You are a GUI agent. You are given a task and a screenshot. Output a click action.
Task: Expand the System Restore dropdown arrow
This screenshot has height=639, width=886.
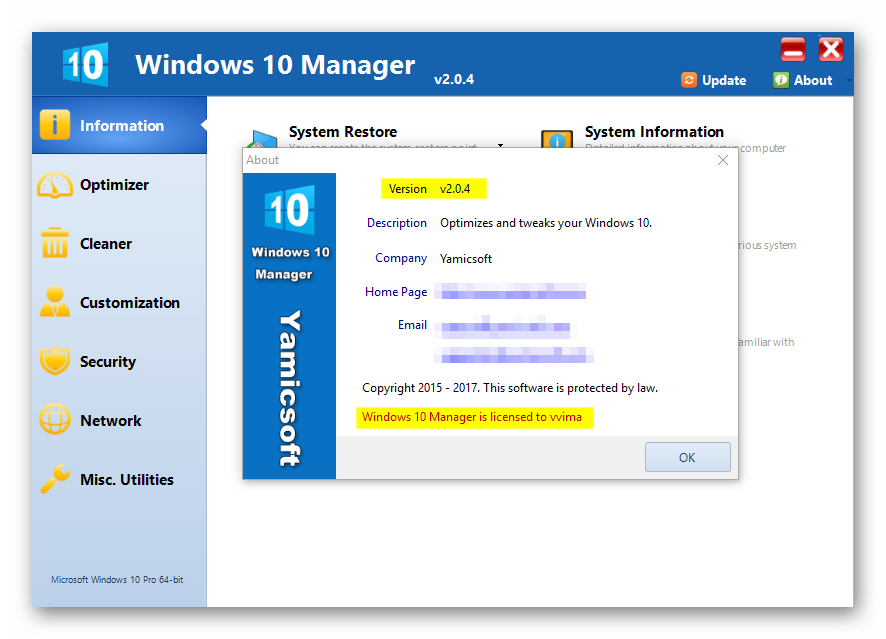(500, 145)
